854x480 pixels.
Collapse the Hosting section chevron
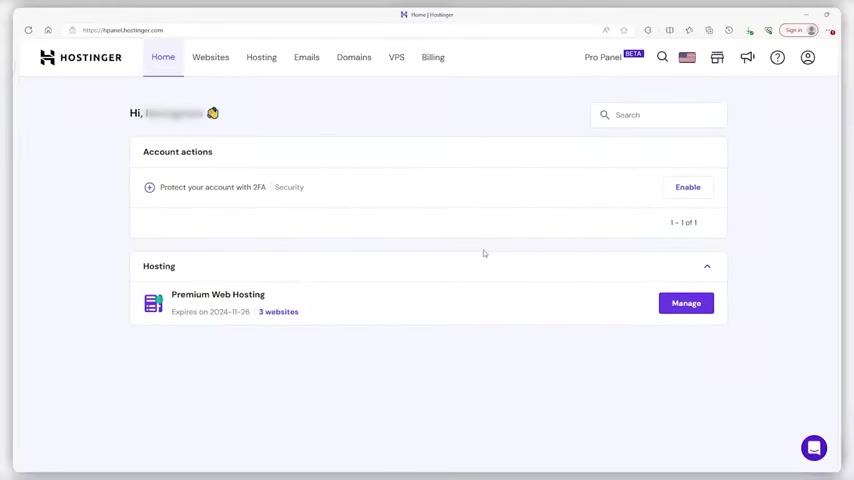click(x=707, y=266)
